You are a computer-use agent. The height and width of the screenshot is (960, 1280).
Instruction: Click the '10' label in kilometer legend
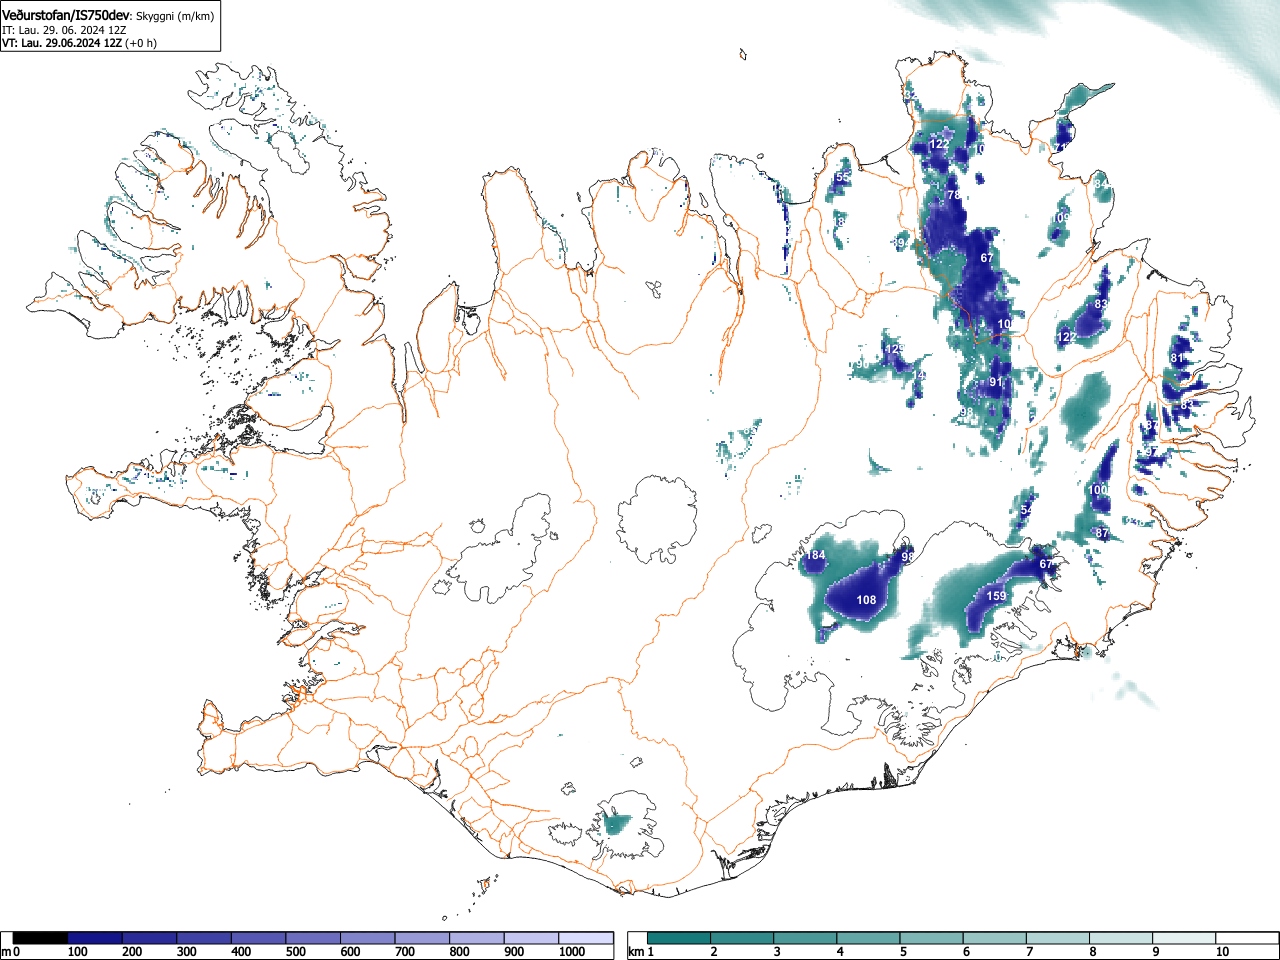pyautogui.click(x=1222, y=952)
